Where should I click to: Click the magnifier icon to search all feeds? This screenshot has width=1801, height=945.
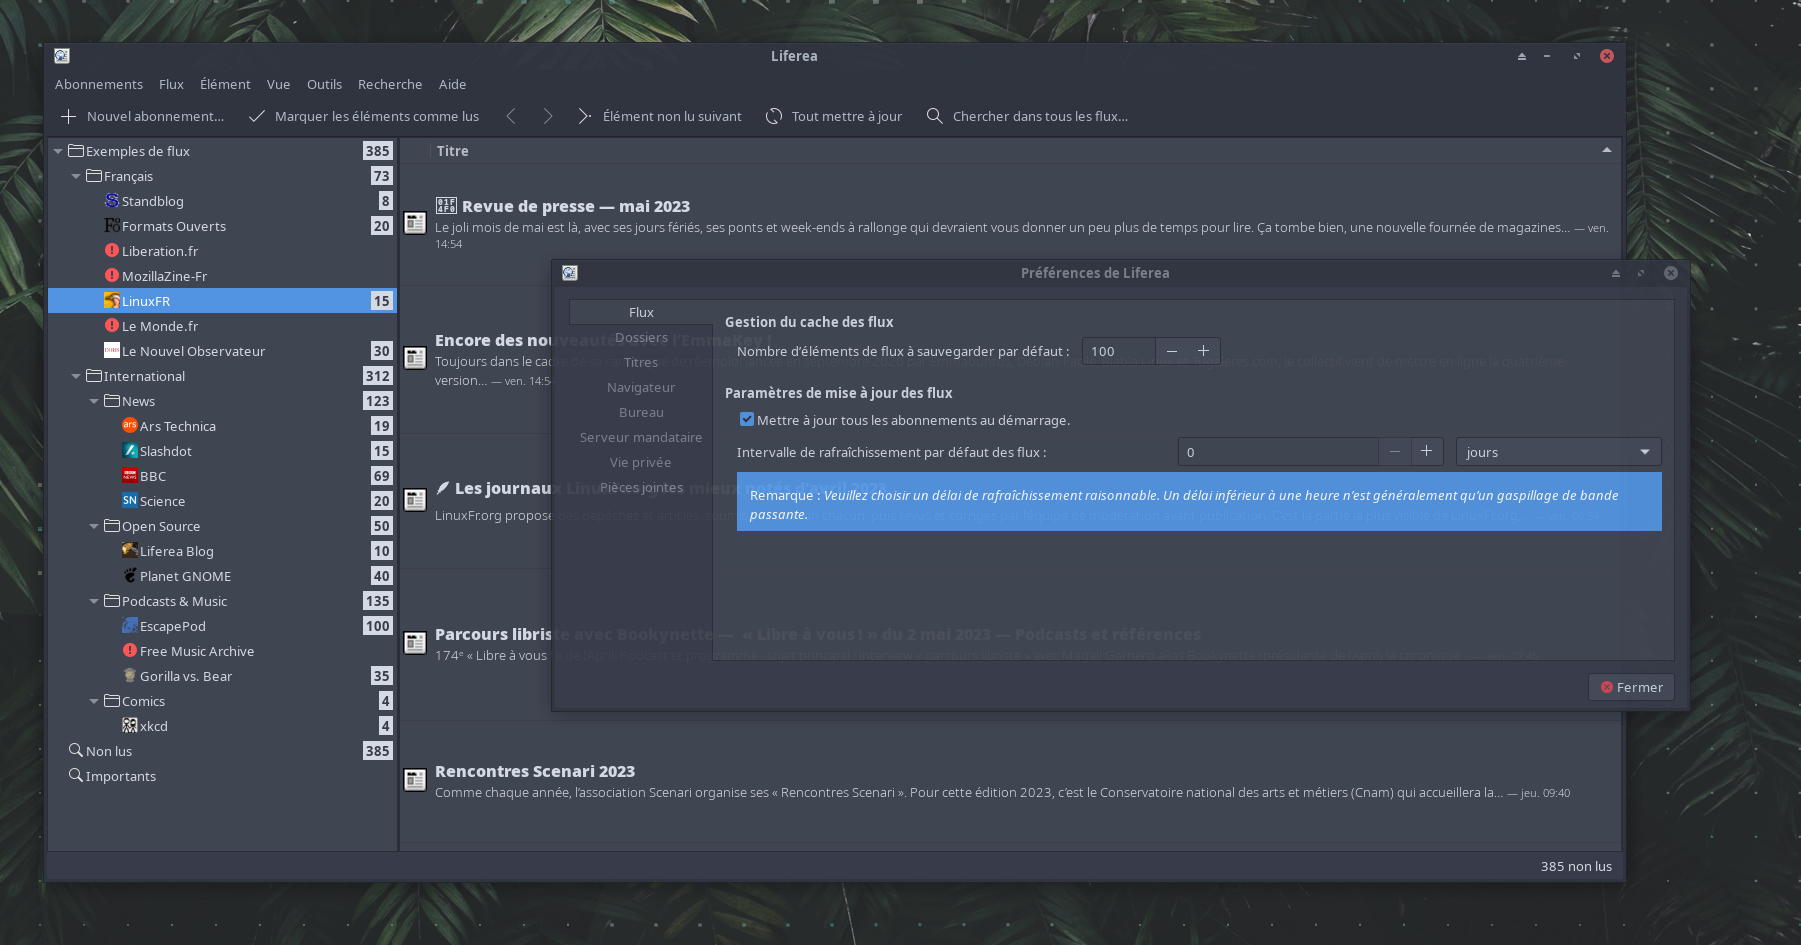click(935, 117)
